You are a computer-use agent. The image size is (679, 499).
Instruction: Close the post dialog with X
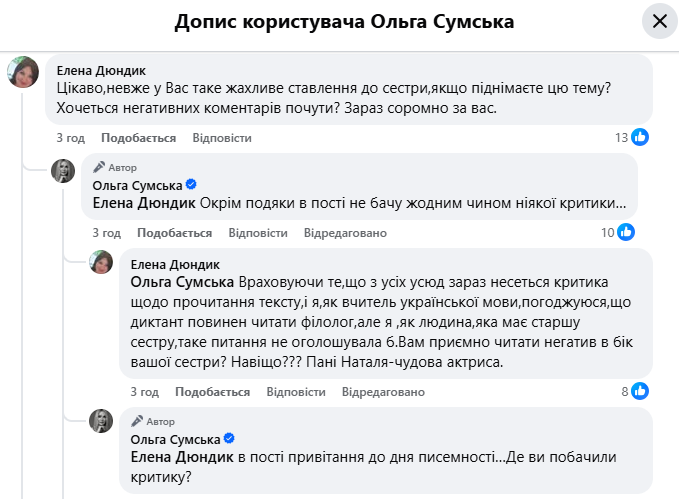pos(659,21)
